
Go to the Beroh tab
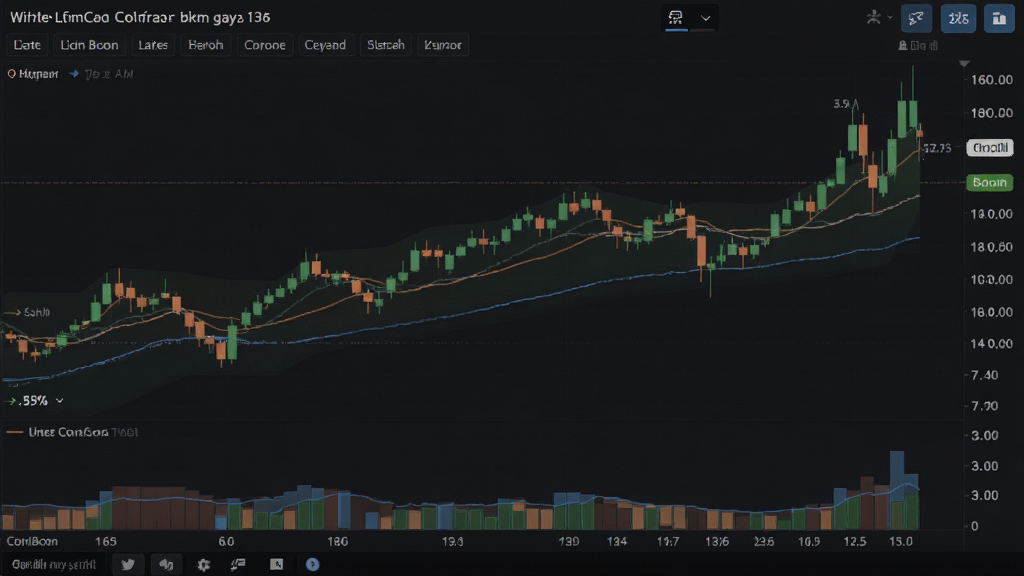(x=206, y=45)
